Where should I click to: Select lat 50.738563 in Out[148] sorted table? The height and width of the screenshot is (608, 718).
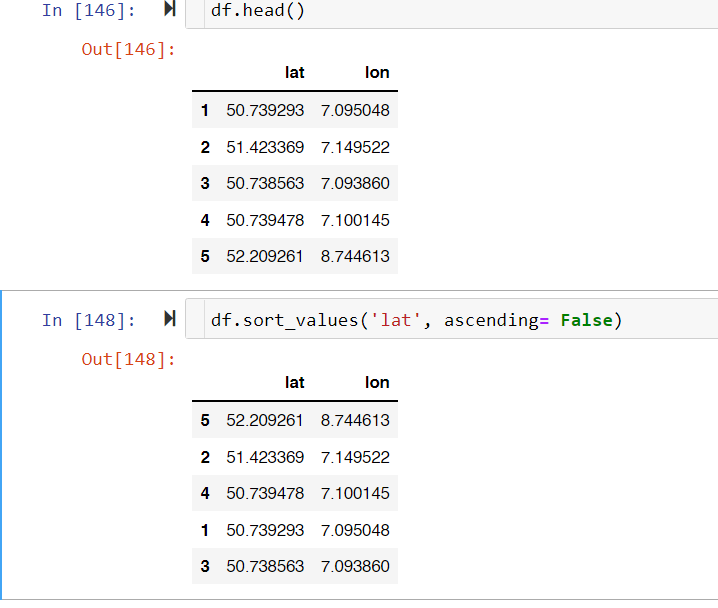265,566
